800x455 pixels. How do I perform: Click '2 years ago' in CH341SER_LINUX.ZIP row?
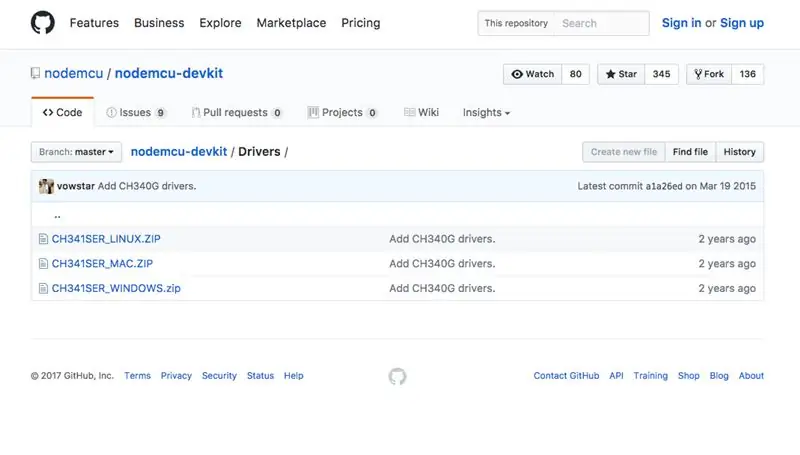pyautogui.click(x=727, y=239)
